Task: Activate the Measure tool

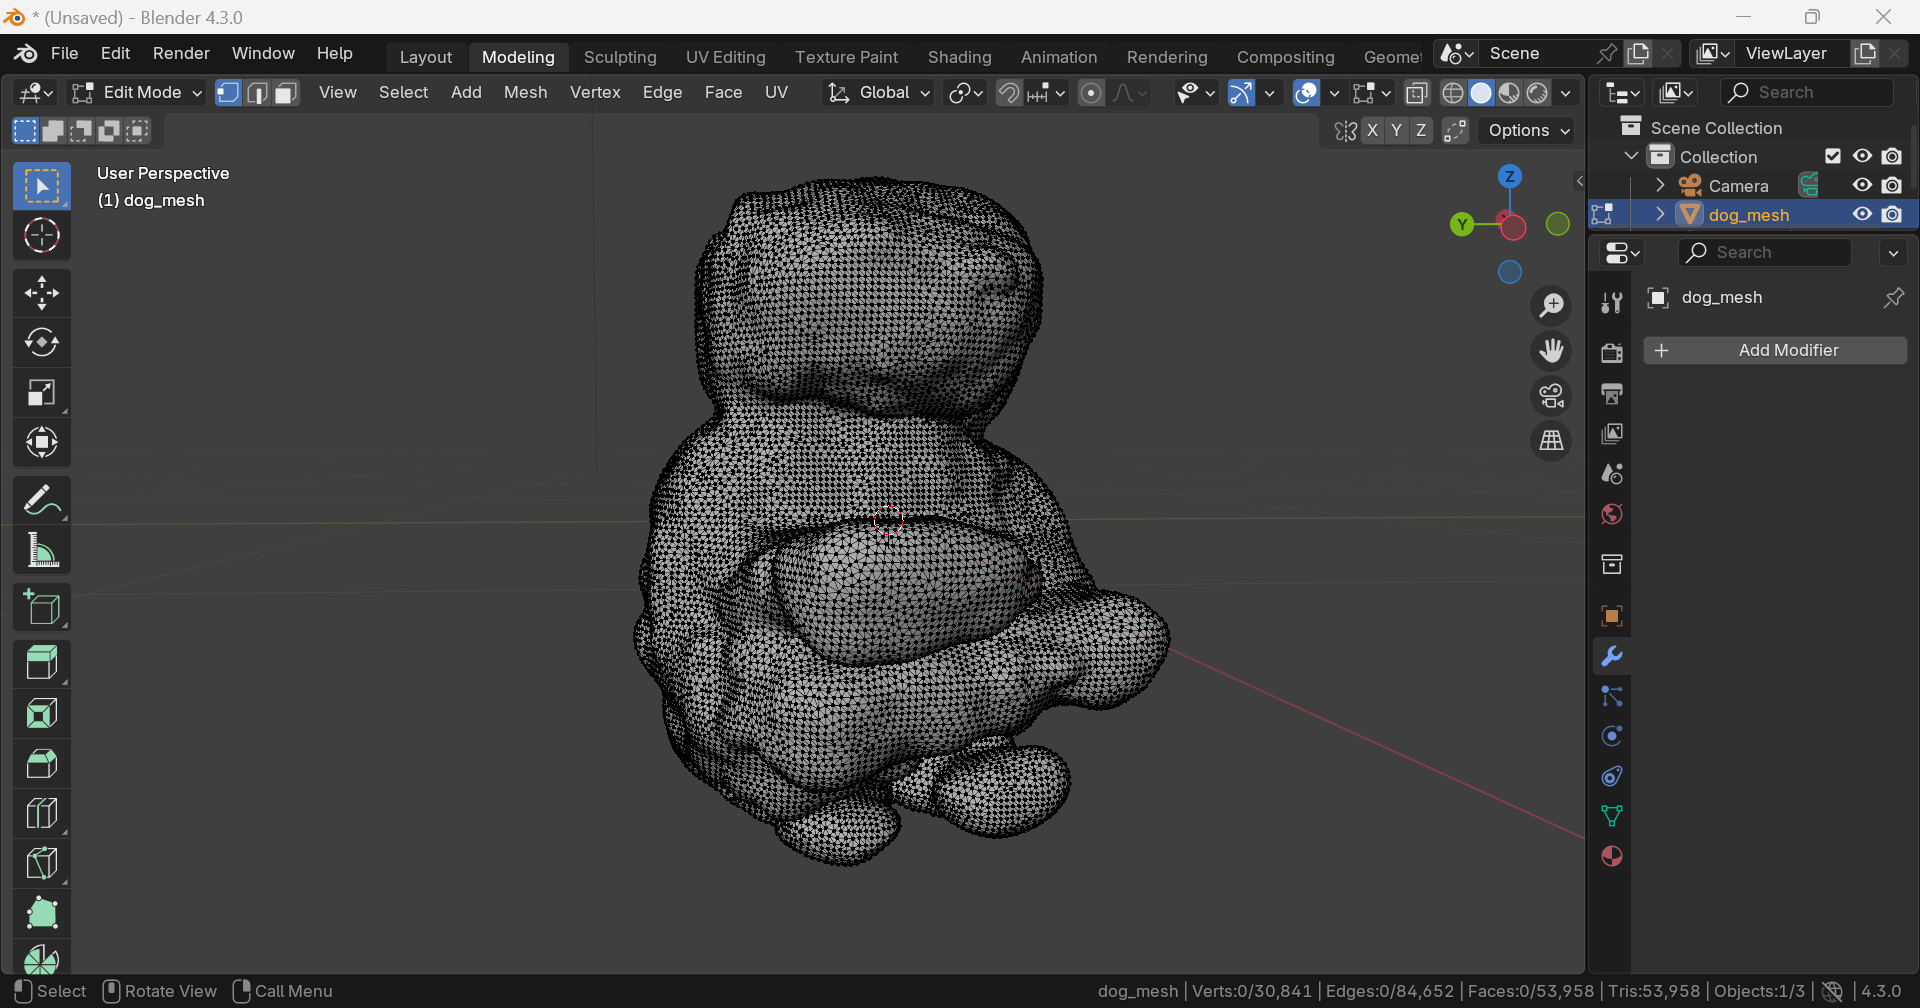Action: click(41, 551)
